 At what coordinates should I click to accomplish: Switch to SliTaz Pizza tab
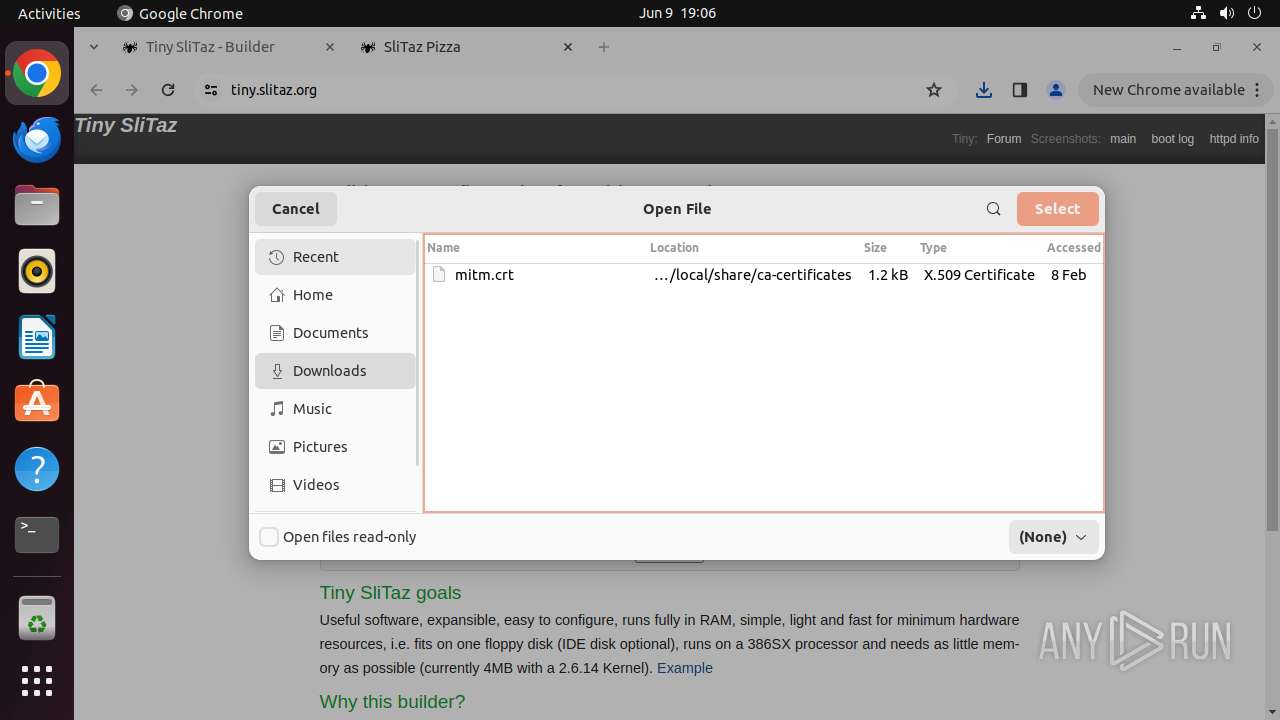tap(466, 47)
